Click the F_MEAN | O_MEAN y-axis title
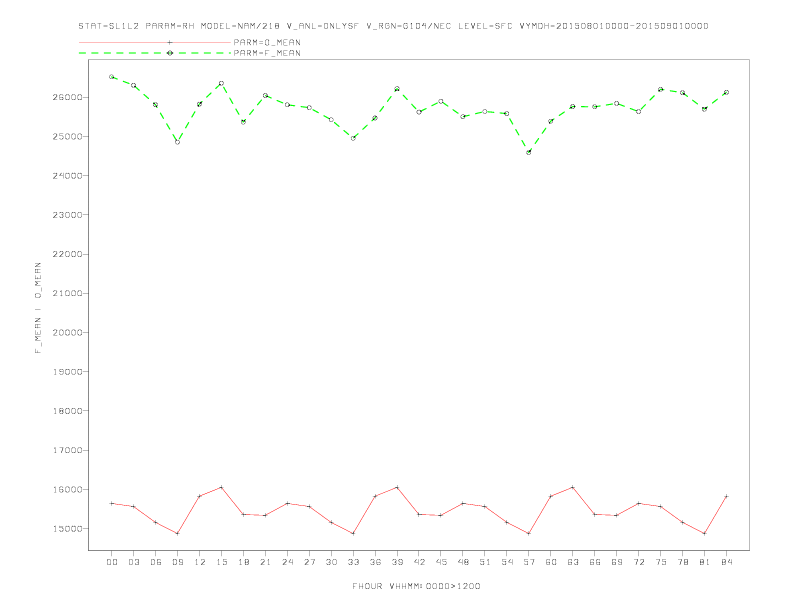792x612 pixels. 38,308
